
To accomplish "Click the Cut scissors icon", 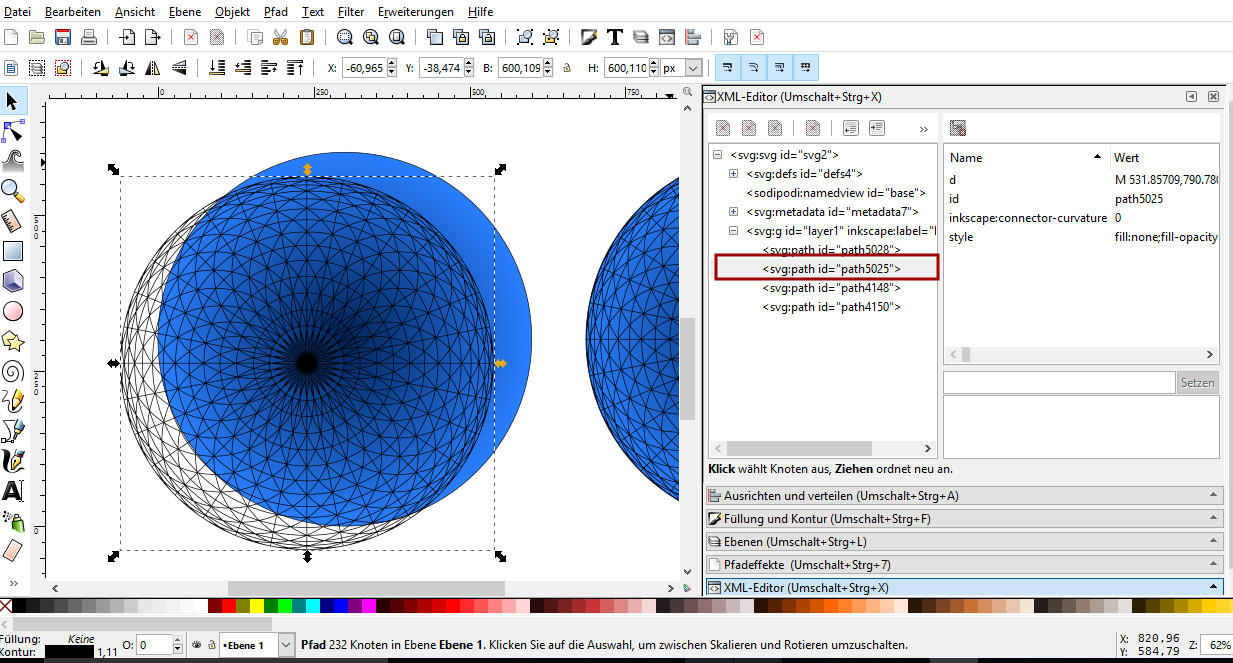I will tap(281, 38).
